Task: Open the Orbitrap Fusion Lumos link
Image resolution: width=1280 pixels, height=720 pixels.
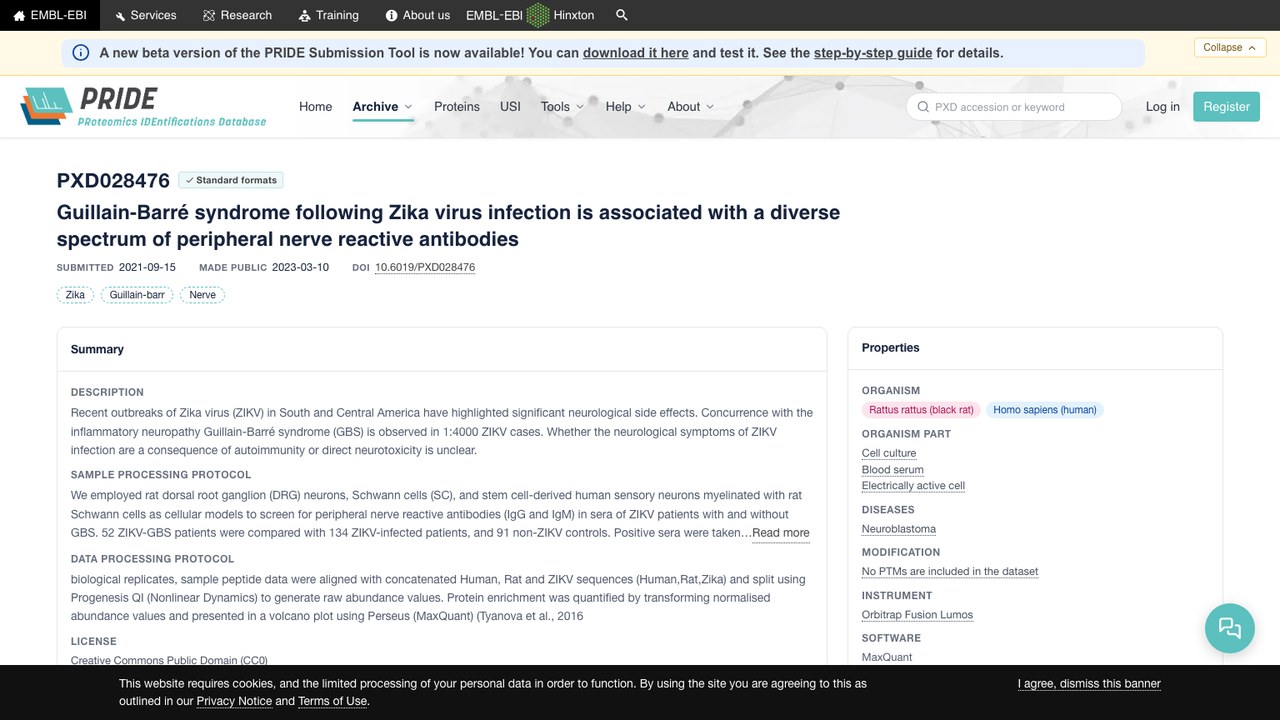Action: (917, 614)
